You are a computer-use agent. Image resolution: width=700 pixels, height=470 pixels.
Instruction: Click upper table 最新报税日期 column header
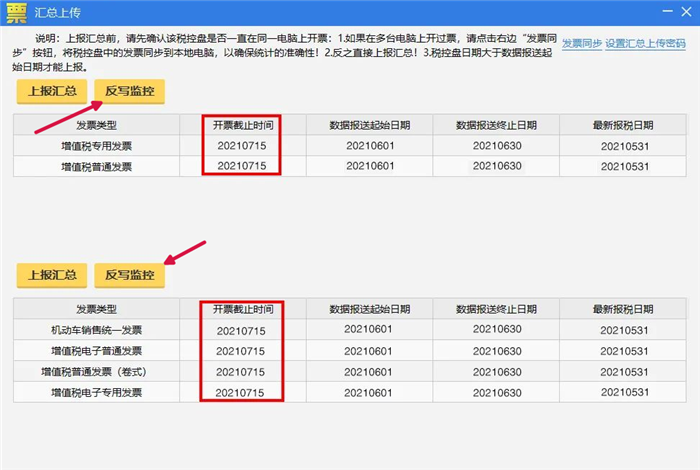pos(623,125)
